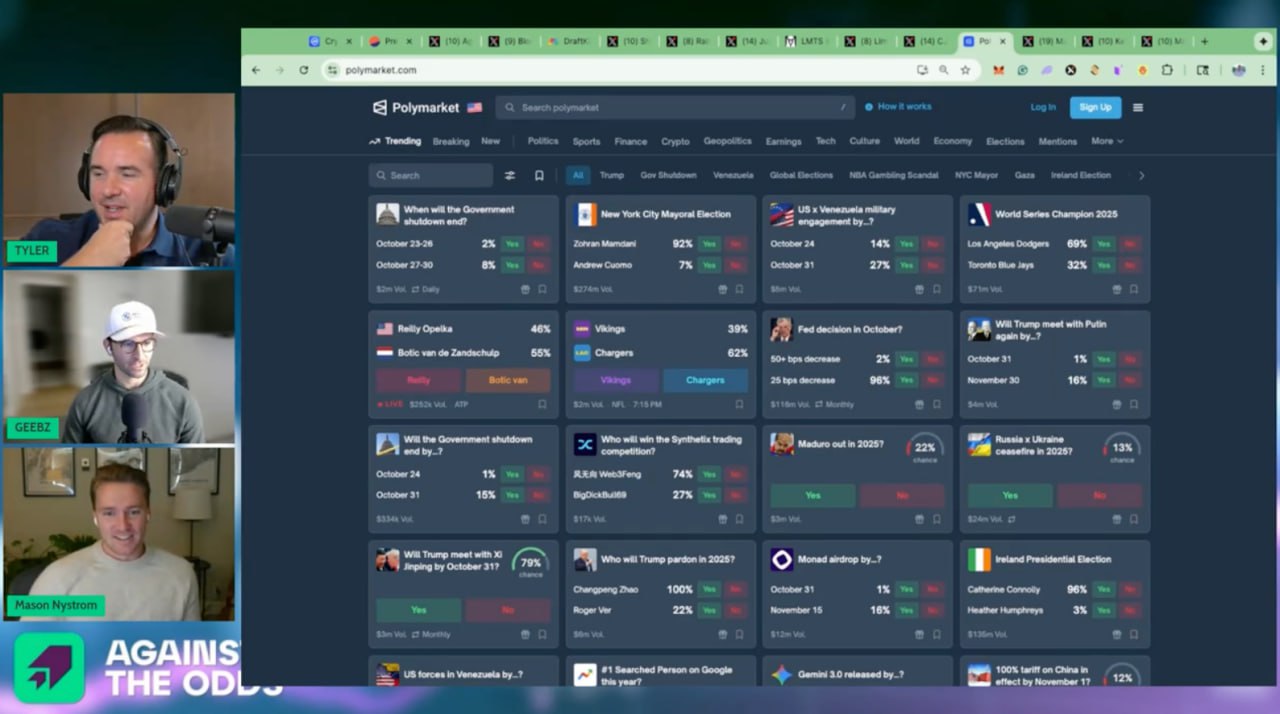Switch to the Crypto category
This screenshot has width=1280, height=714.
[x=675, y=141]
